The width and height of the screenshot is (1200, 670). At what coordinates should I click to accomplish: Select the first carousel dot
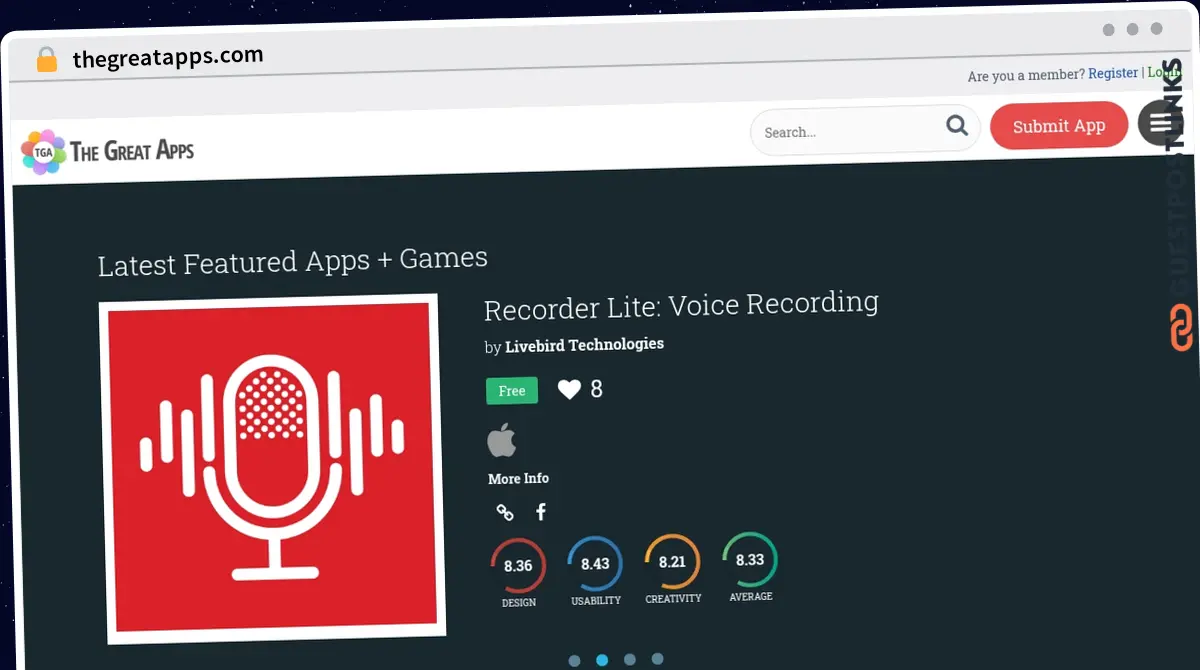coord(574,661)
